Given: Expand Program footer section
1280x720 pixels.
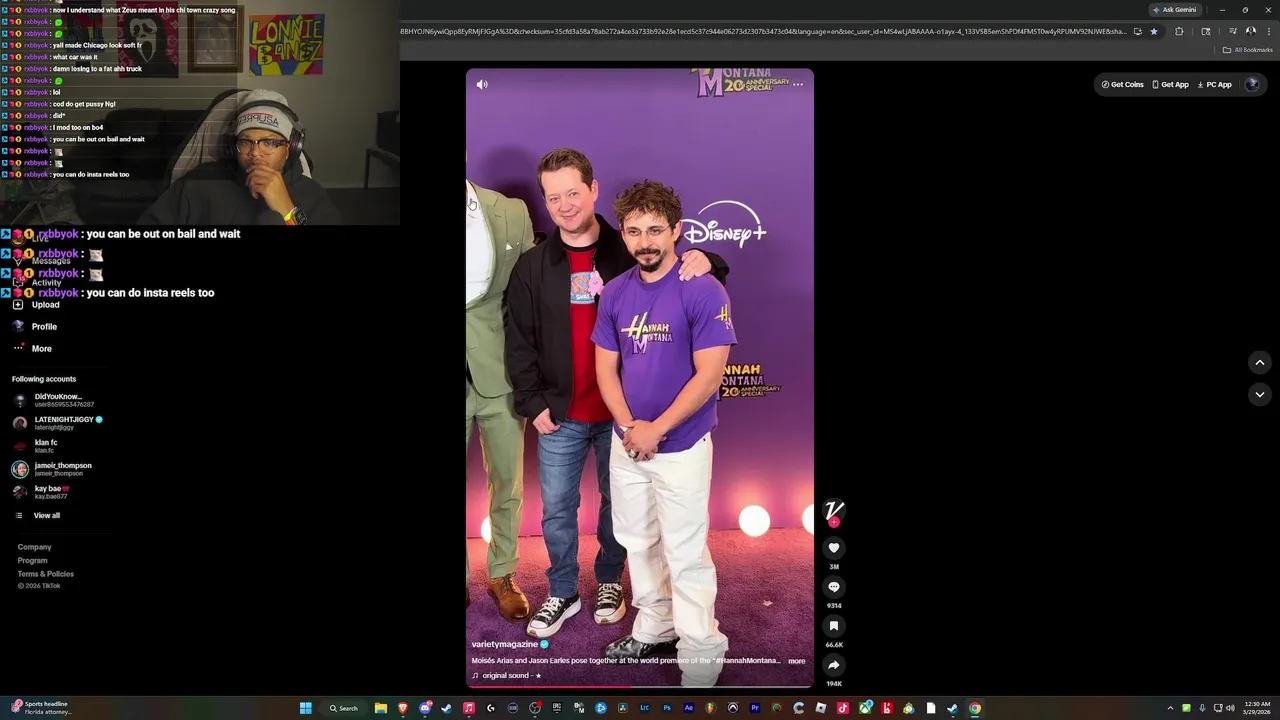Looking at the screenshot, I should (x=32, y=561).
